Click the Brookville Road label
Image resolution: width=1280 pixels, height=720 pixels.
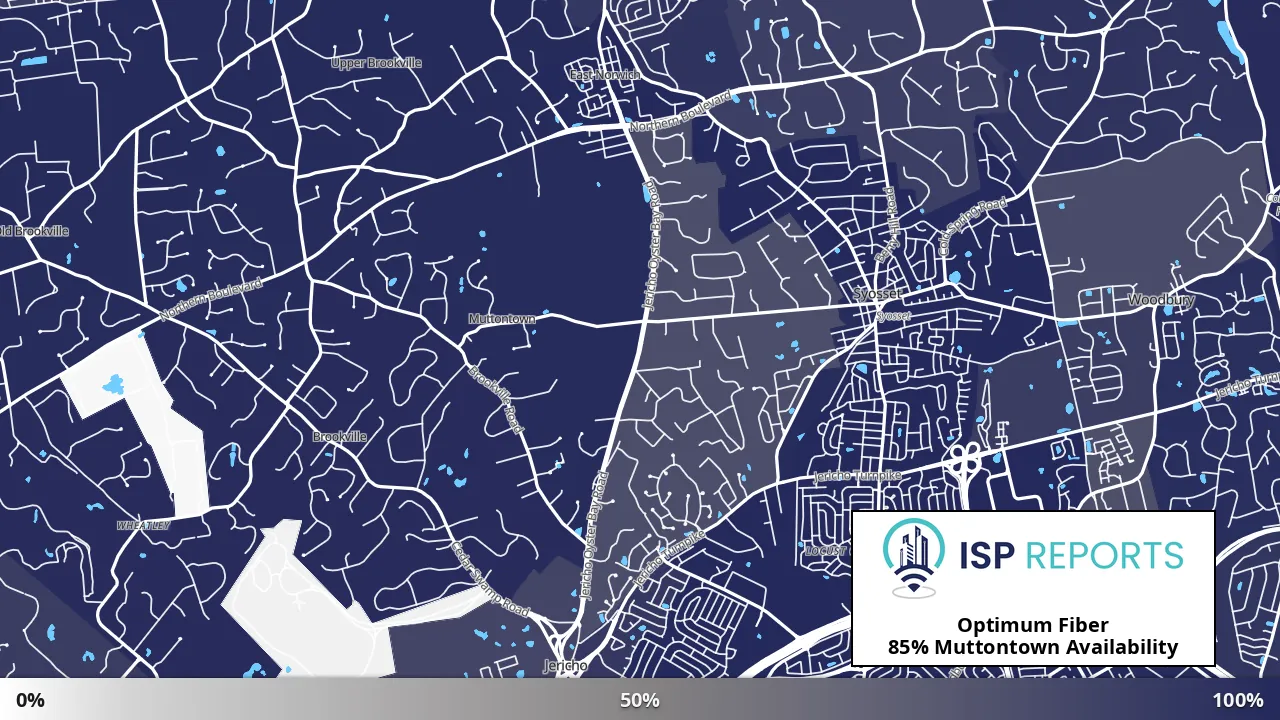point(496,399)
